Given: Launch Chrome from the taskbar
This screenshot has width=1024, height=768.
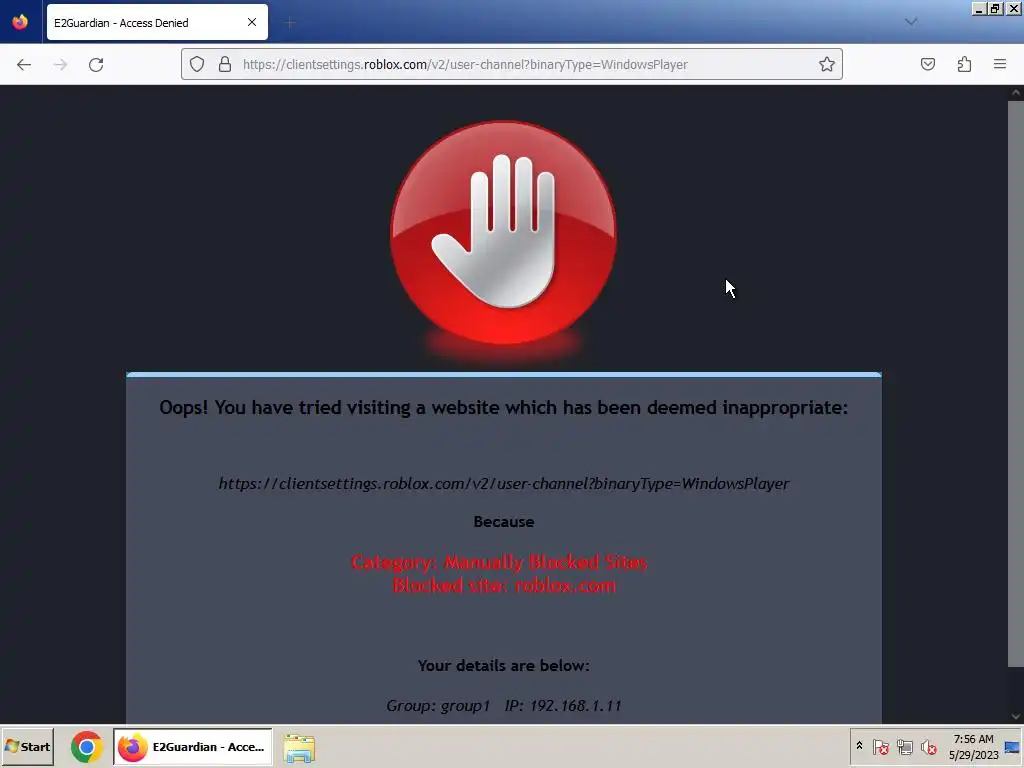Looking at the screenshot, I should point(87,747).
